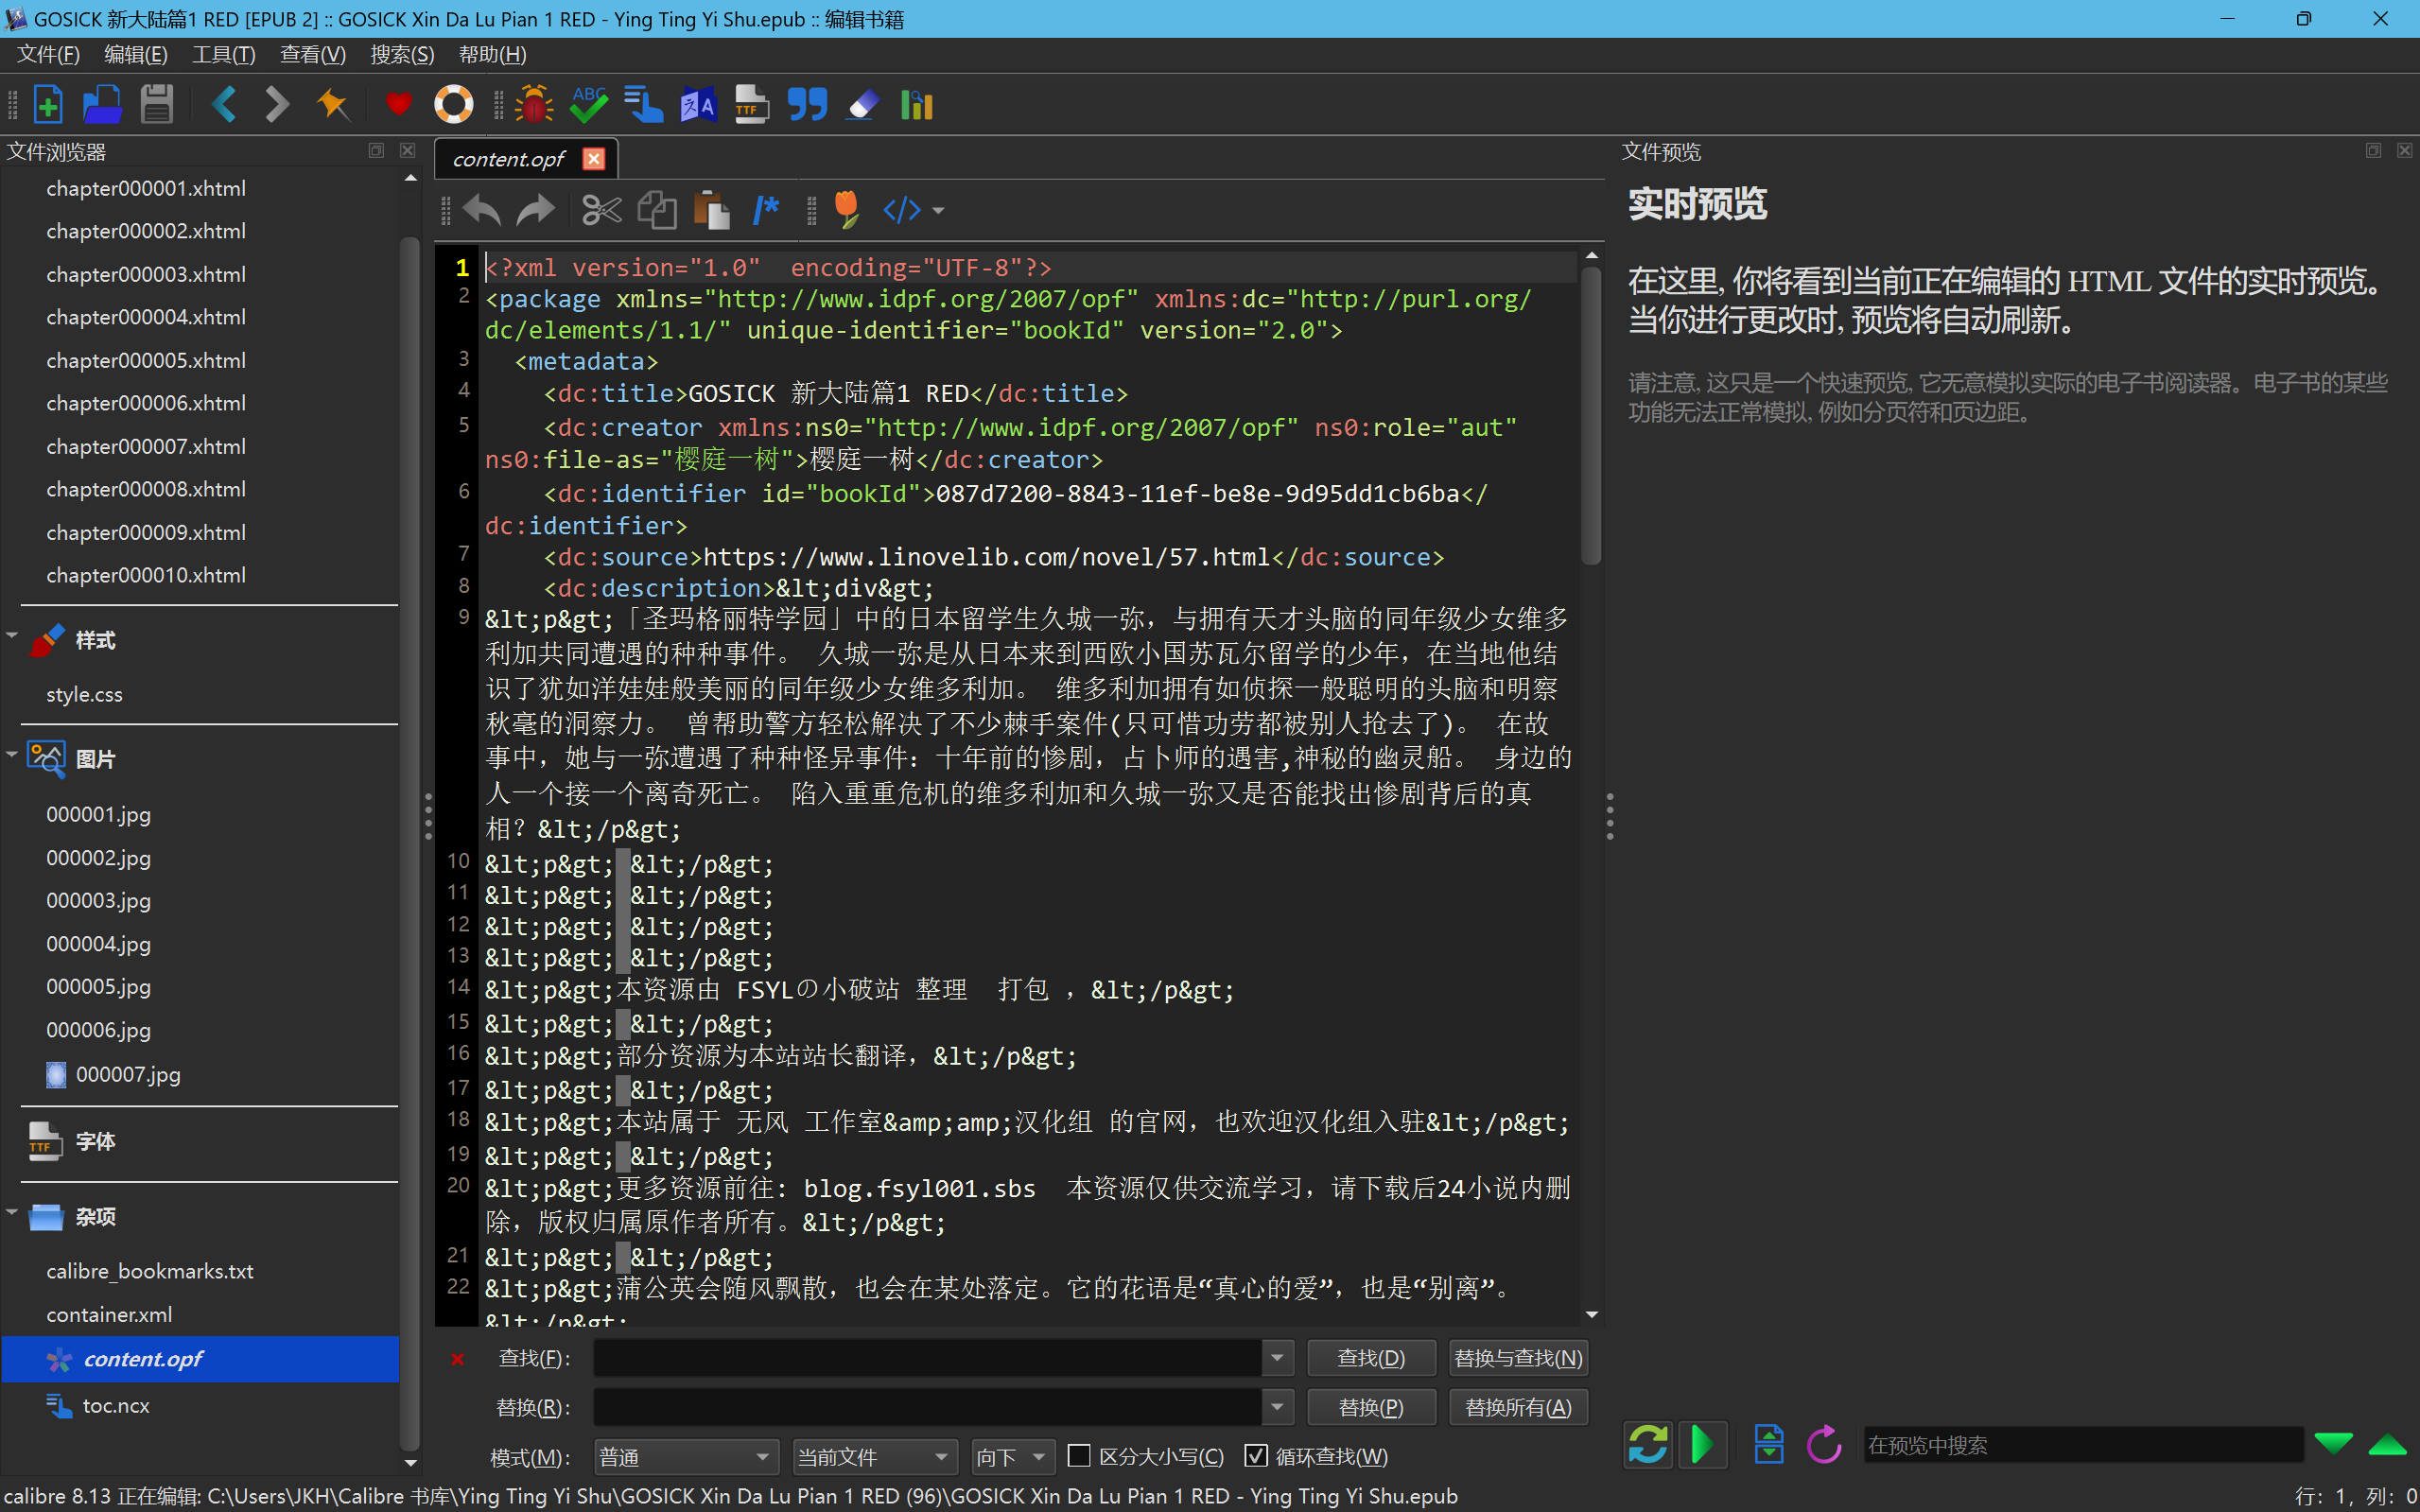Open the spell check tool icon
Image resolution: width=2420 pixels, height=1512 pixels.
589,104
